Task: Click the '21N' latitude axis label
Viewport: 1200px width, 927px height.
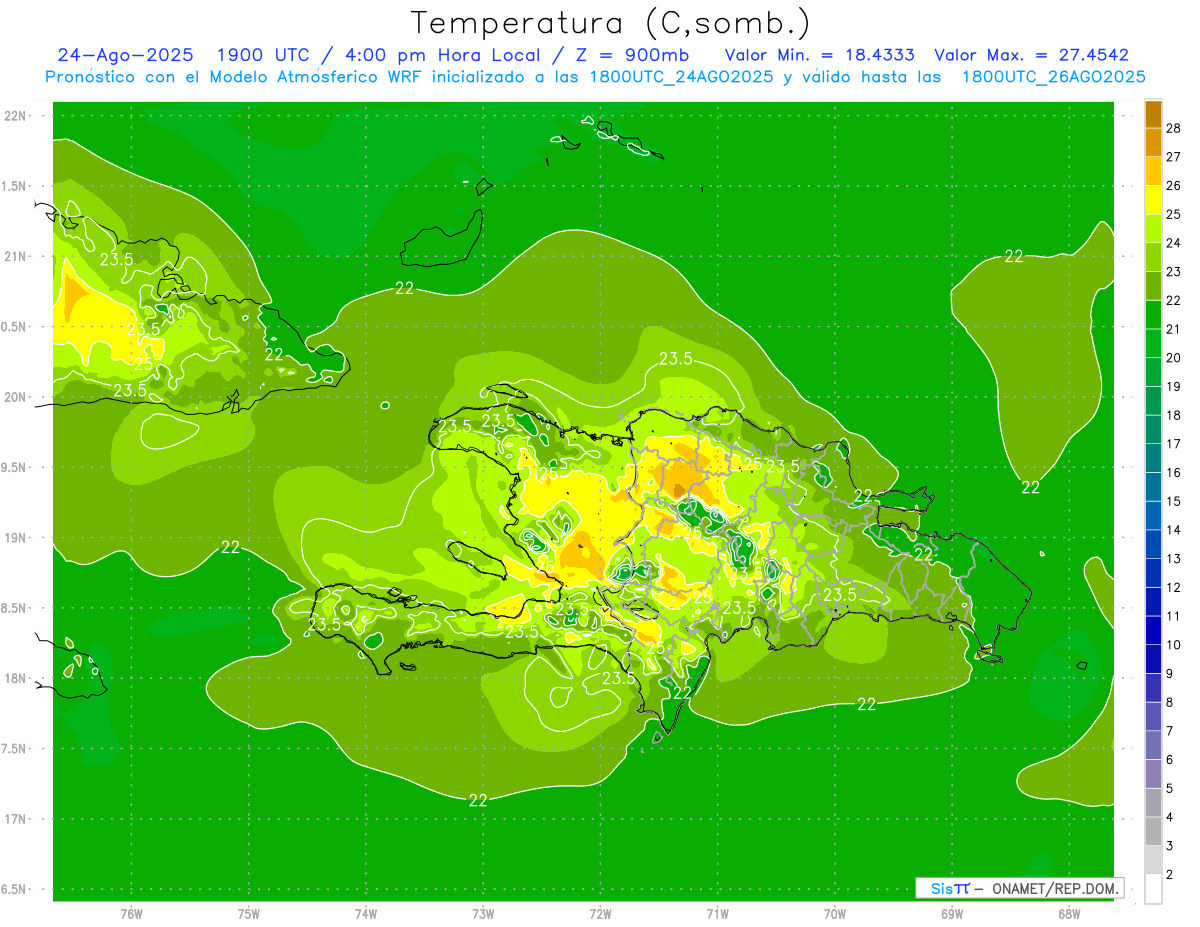Action: [x=17, y=256]
